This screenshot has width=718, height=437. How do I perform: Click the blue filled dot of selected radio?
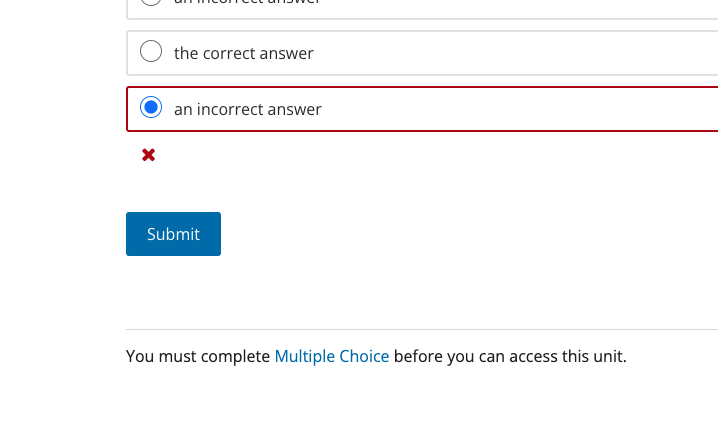click(x=151, y=107)
